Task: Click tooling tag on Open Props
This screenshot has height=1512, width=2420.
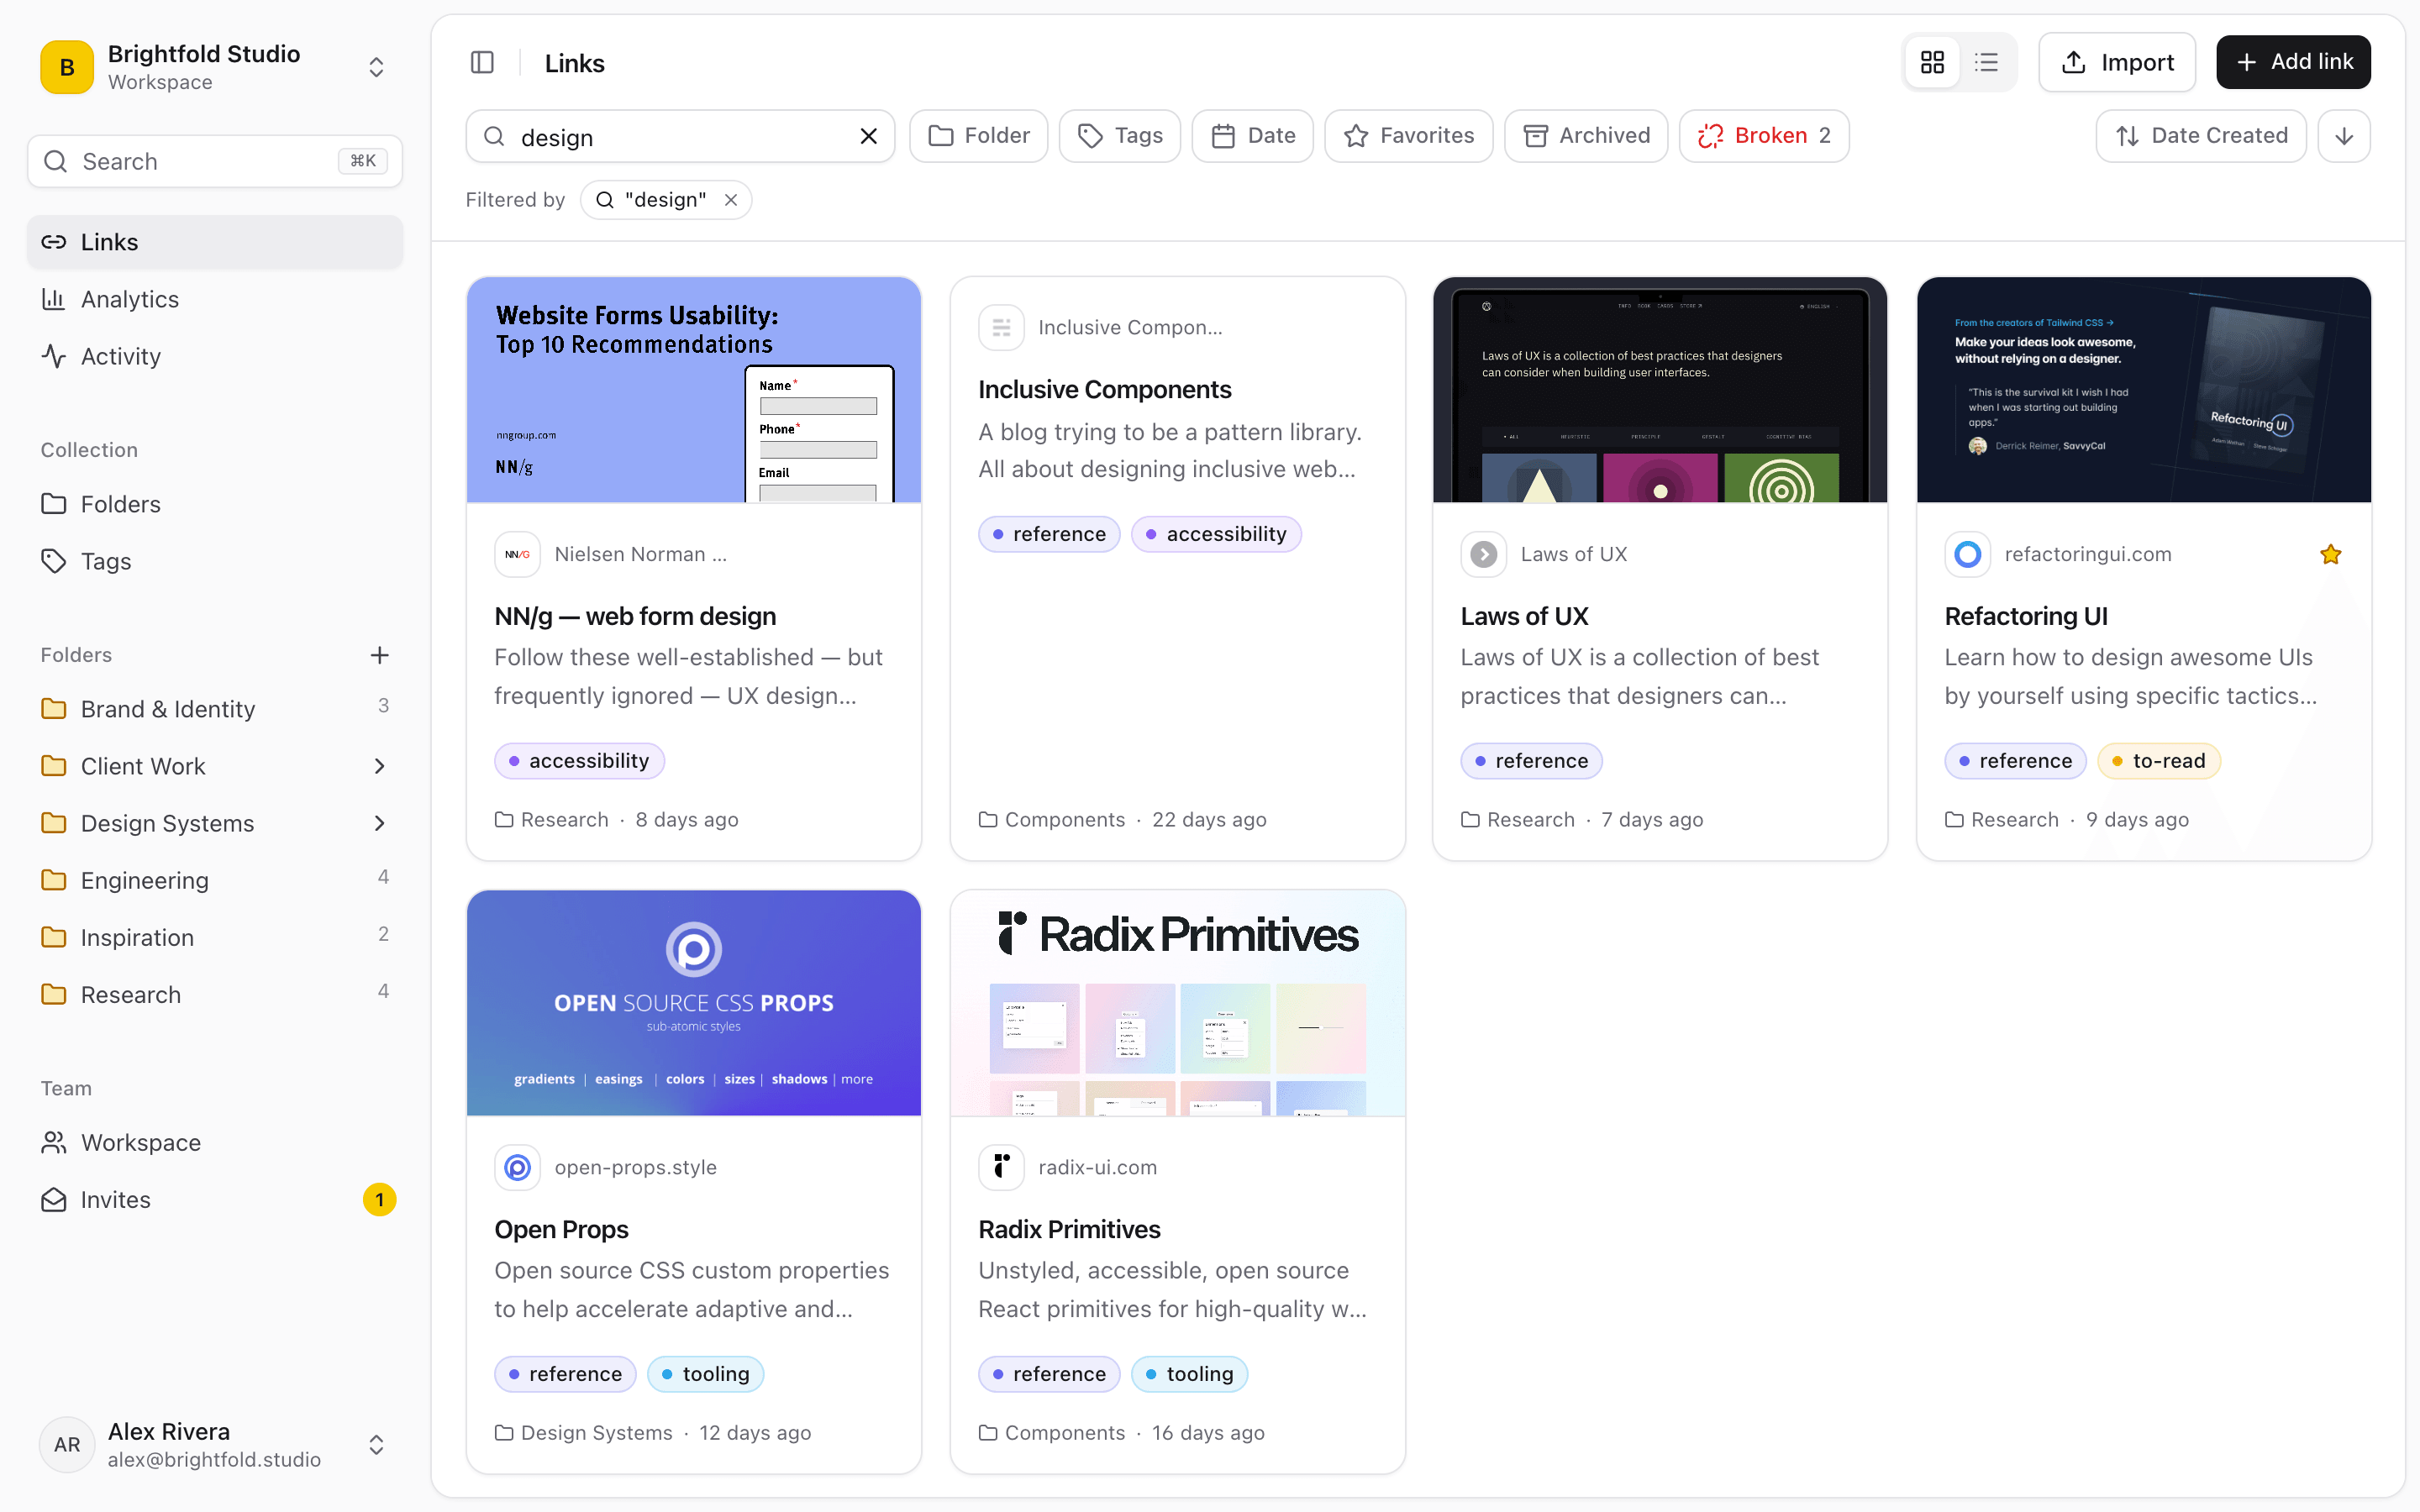Action: [705, 1374]
